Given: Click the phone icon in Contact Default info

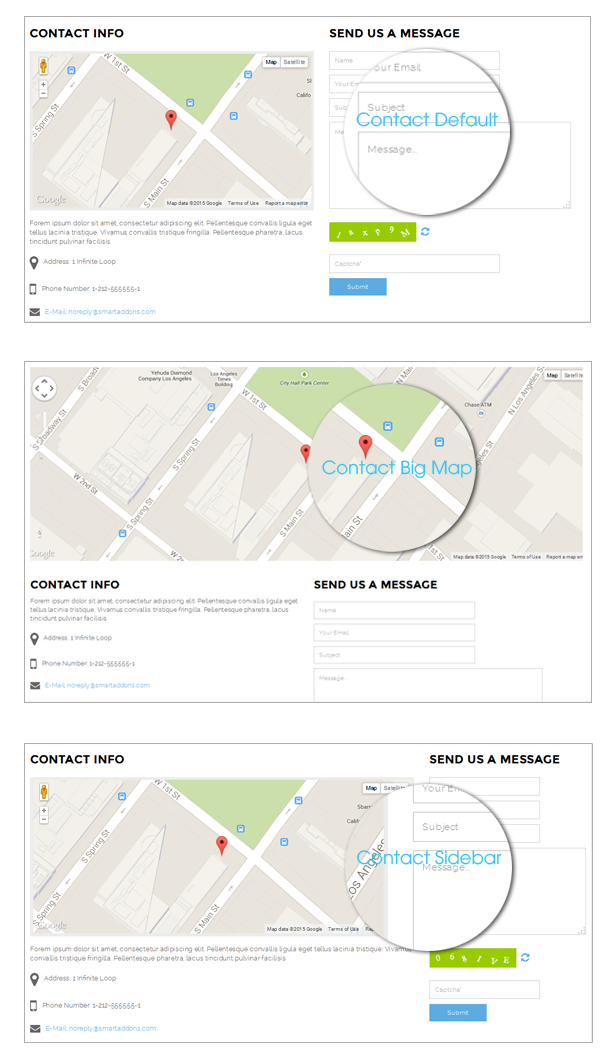Looking at the screenshot, I should [32, 289].
